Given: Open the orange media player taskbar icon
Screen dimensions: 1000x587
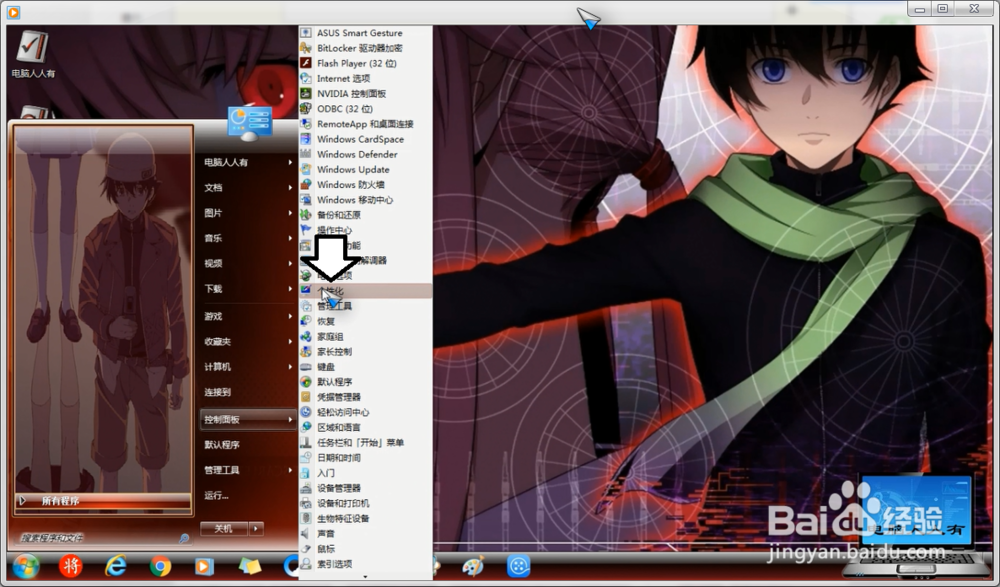Looking at the screenshot, I should pos(204,566).
